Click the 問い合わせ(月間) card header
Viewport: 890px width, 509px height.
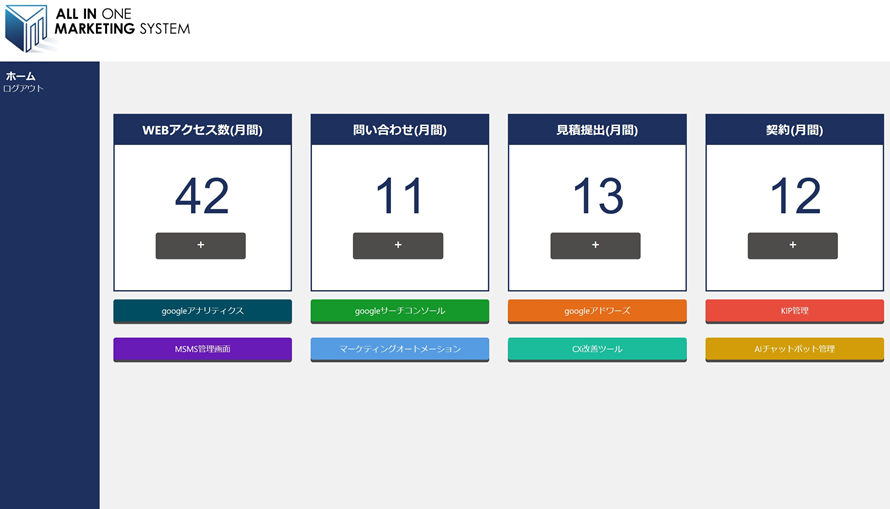[400, 130]
